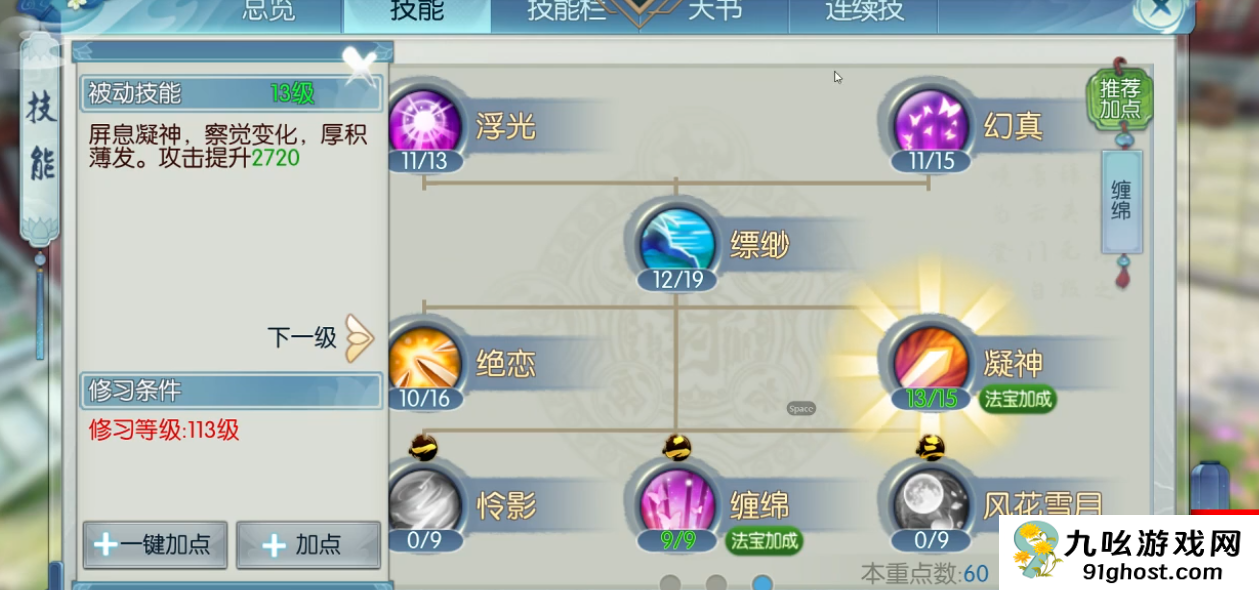The height and width of the screenshot is (590, 1259).
Task: Close the passive skill detail panel
Action: [360, 64]
